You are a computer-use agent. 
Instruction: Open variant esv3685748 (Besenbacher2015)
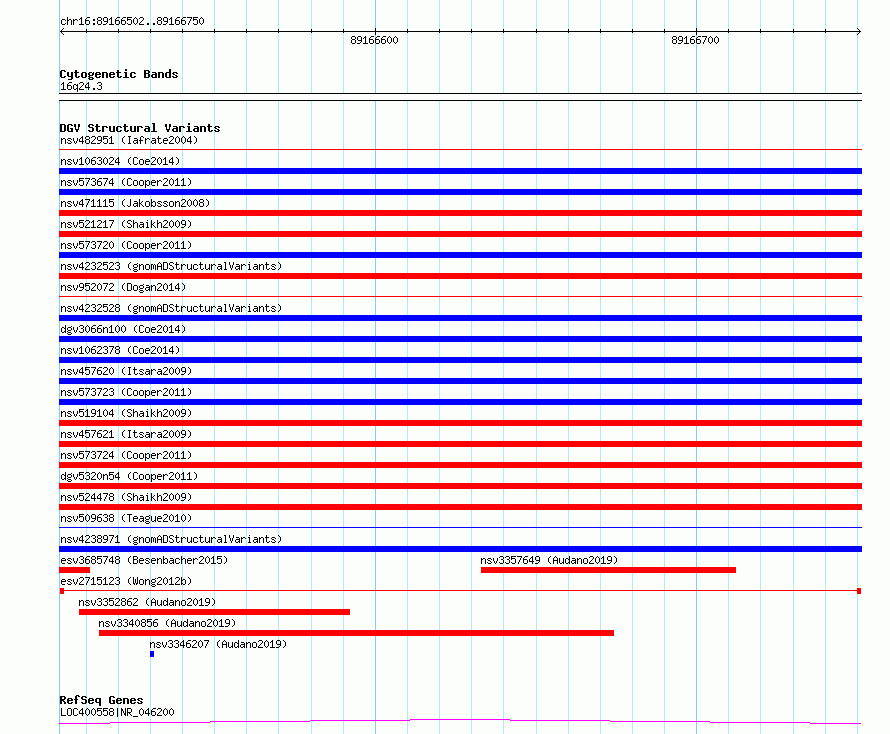pyautogui.click(x=144, y=560)
